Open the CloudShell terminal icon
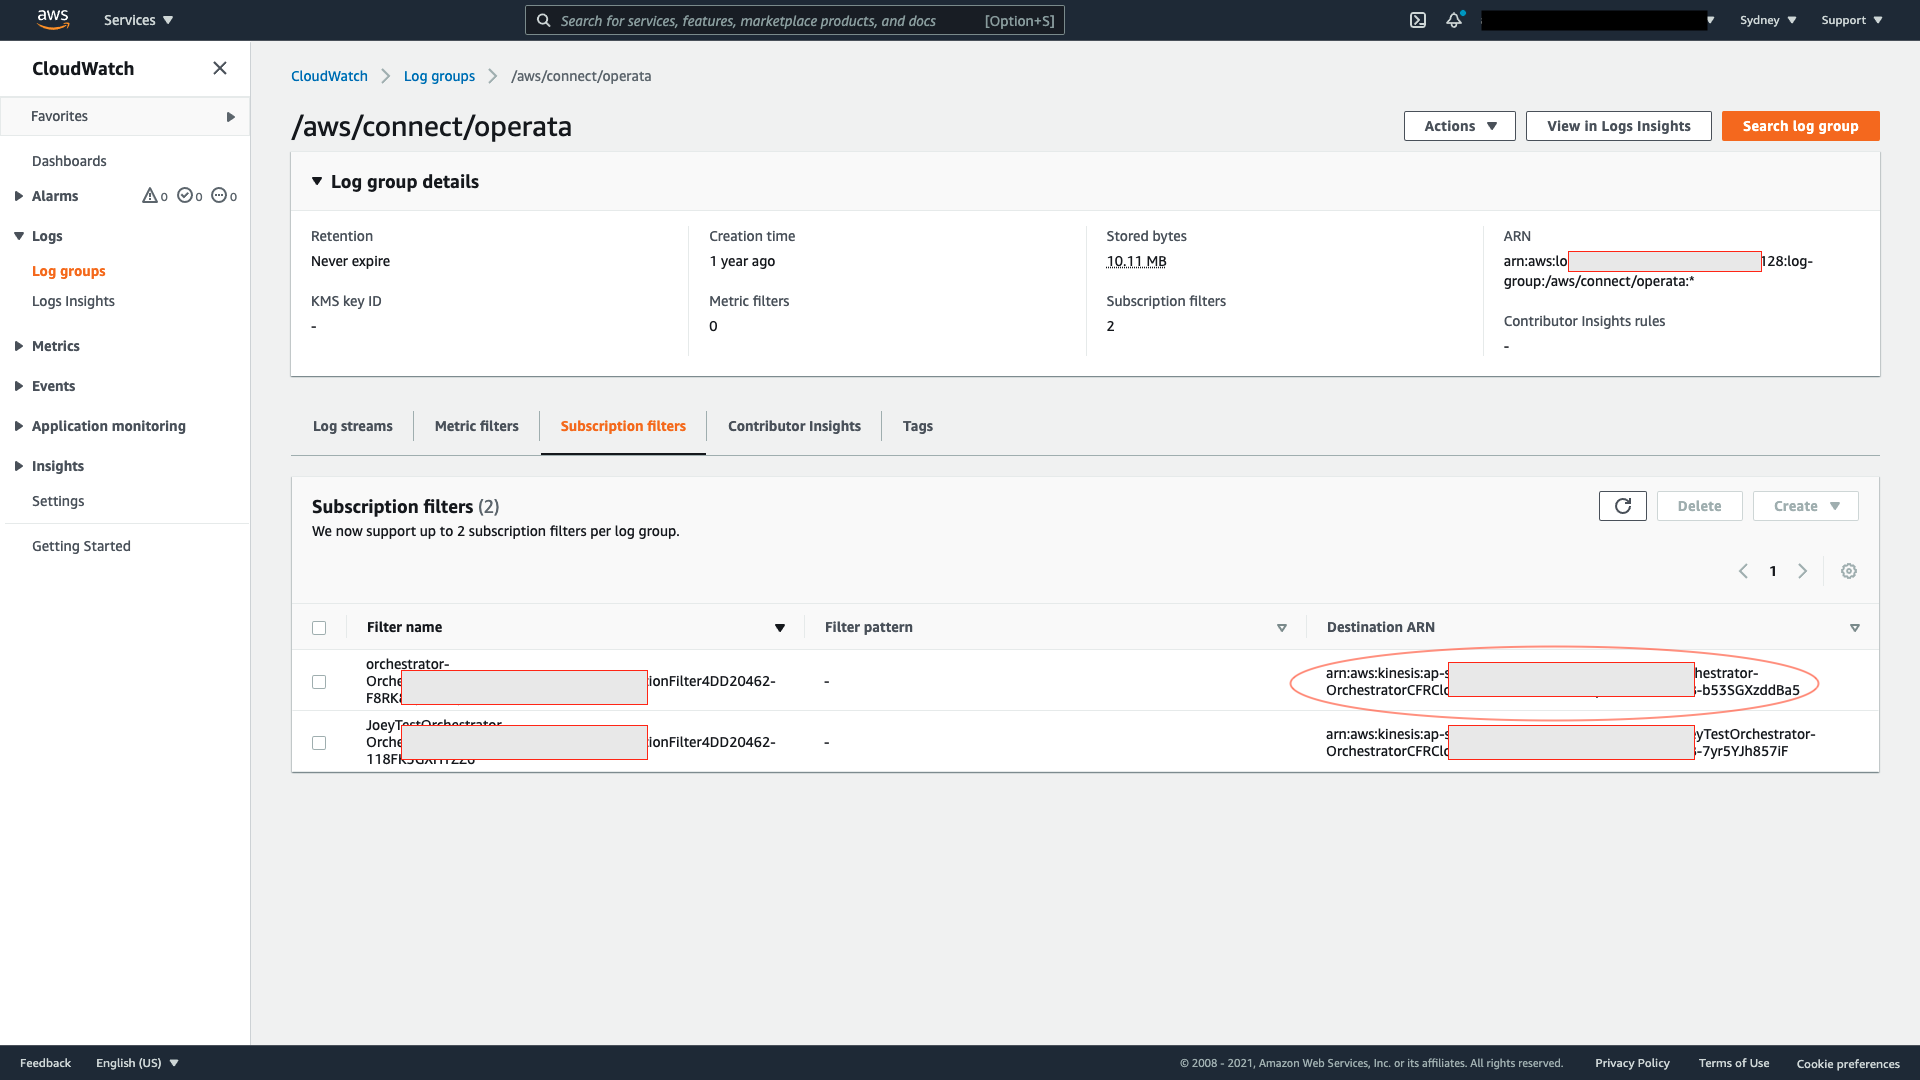The width and height of the screenshot is (1920, 1080). coord(1417,20)
